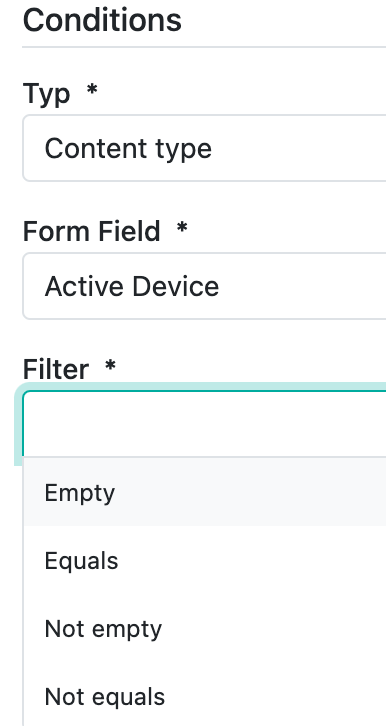Choose Not empty from the filter list

[205, 628]
